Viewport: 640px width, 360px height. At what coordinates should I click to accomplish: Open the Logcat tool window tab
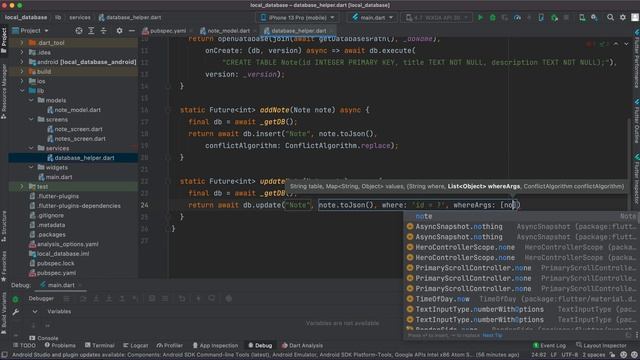pyautogui.click(x=135, y=345)
